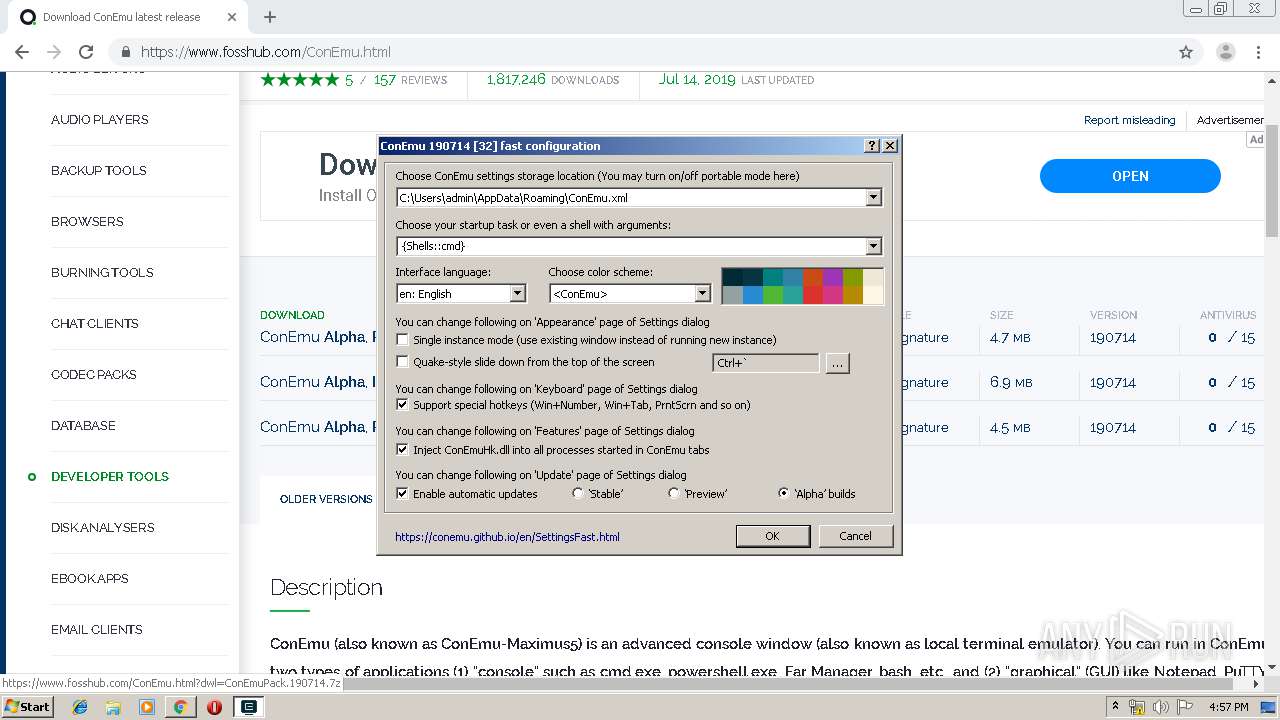Screen dimensions: 1280x720
Task: Click the network tray icon
Action: click(1137, 707)
